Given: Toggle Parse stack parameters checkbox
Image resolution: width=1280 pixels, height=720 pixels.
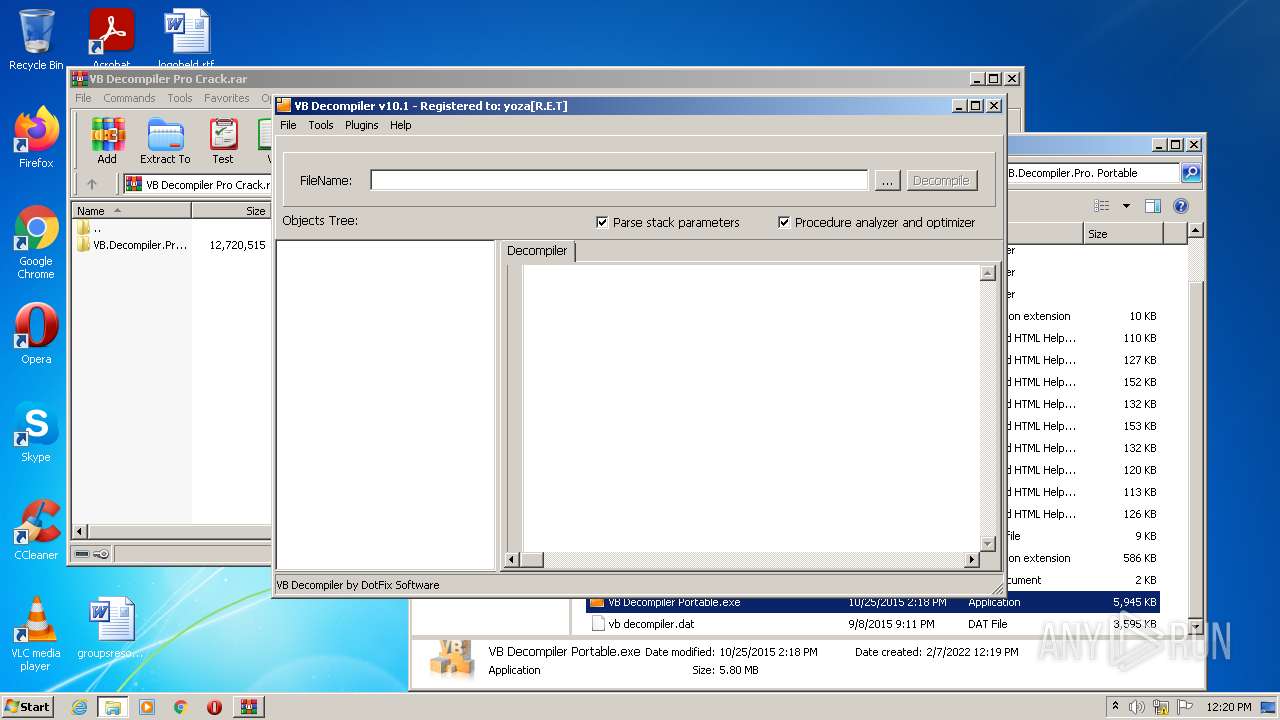Looking at the screenshot, I should tap(602, 222).
